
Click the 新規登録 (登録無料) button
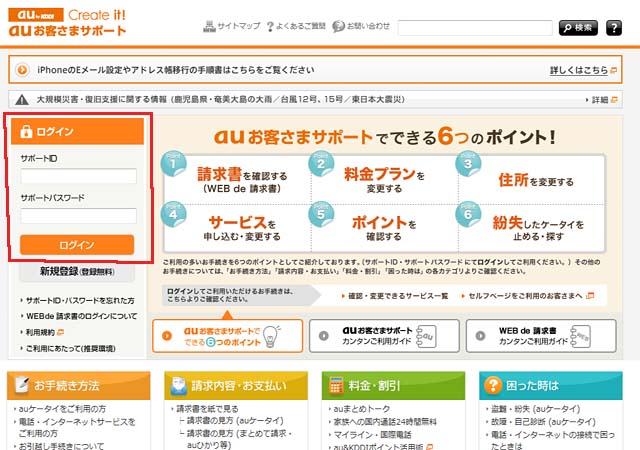point(77,272)
